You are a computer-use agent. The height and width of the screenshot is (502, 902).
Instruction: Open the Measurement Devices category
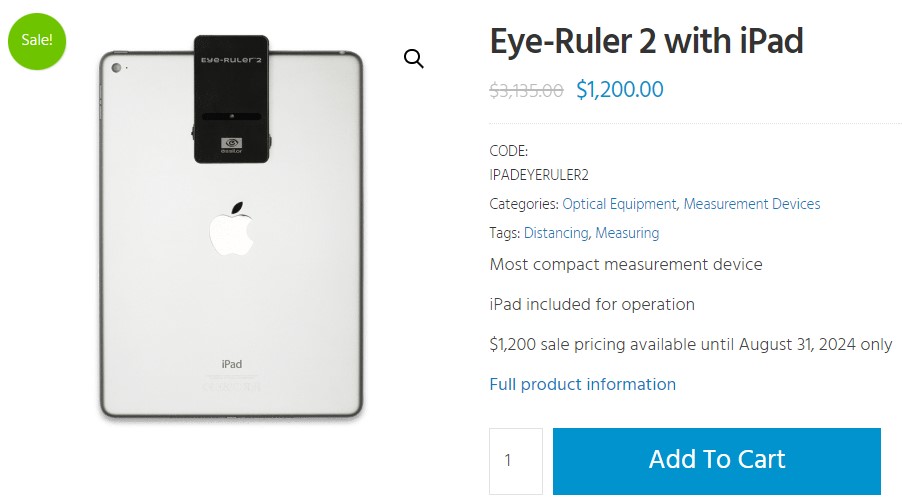tap(752, 204)
